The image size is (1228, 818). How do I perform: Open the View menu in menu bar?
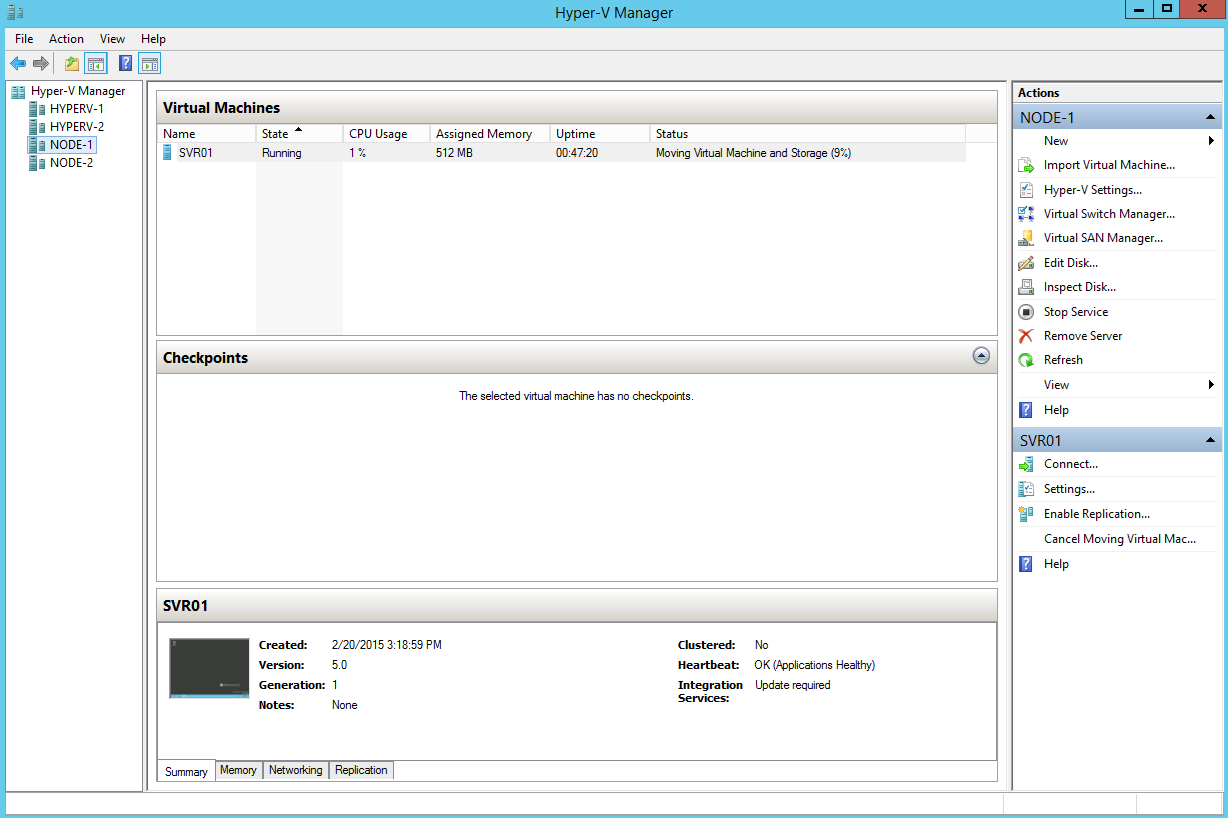click(113, 39)
